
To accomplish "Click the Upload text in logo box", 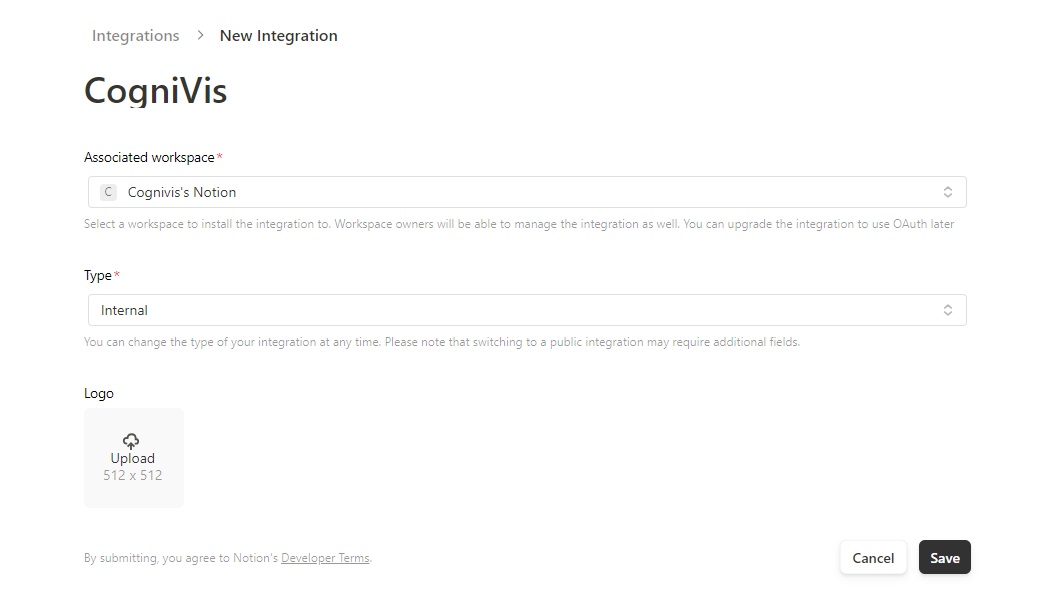I will coord(132,458).
